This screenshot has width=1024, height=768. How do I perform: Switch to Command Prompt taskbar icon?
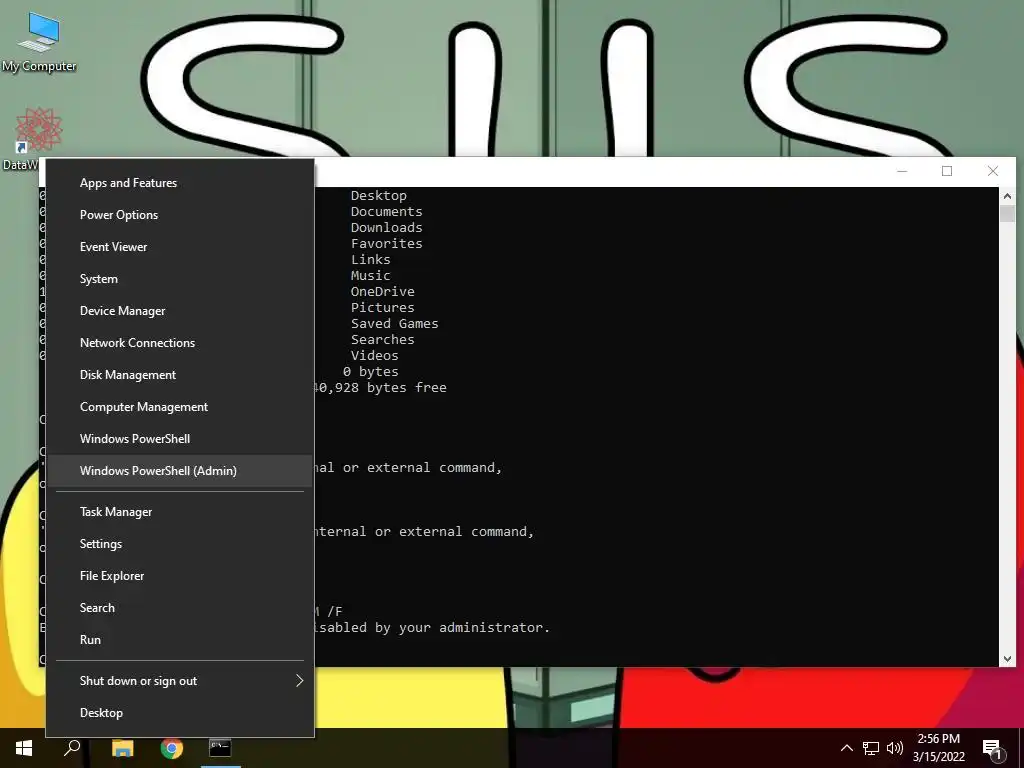[x=220, y=748]
